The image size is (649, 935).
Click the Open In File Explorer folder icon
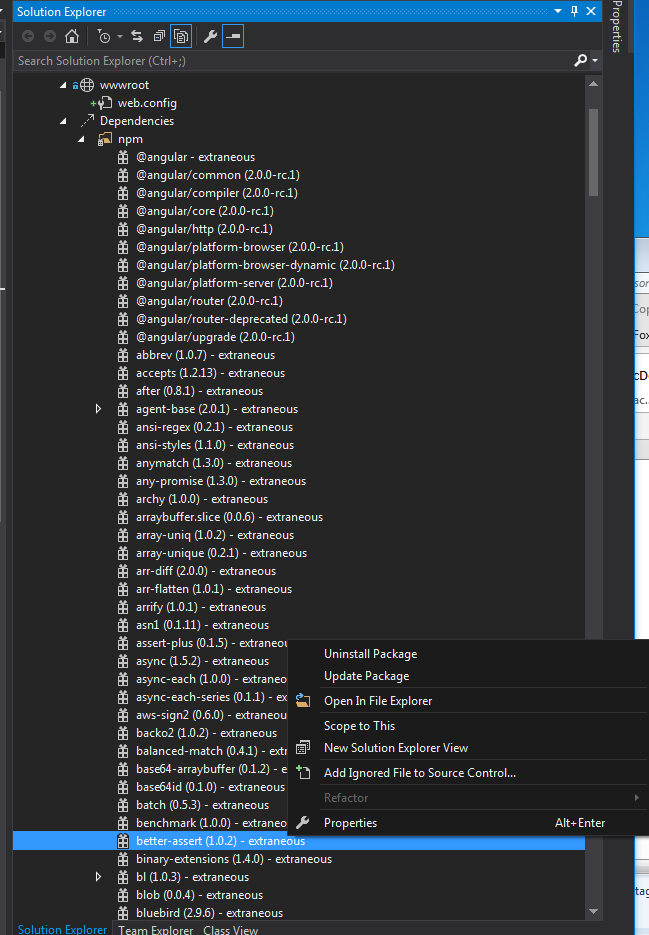(x=303, y=701)
